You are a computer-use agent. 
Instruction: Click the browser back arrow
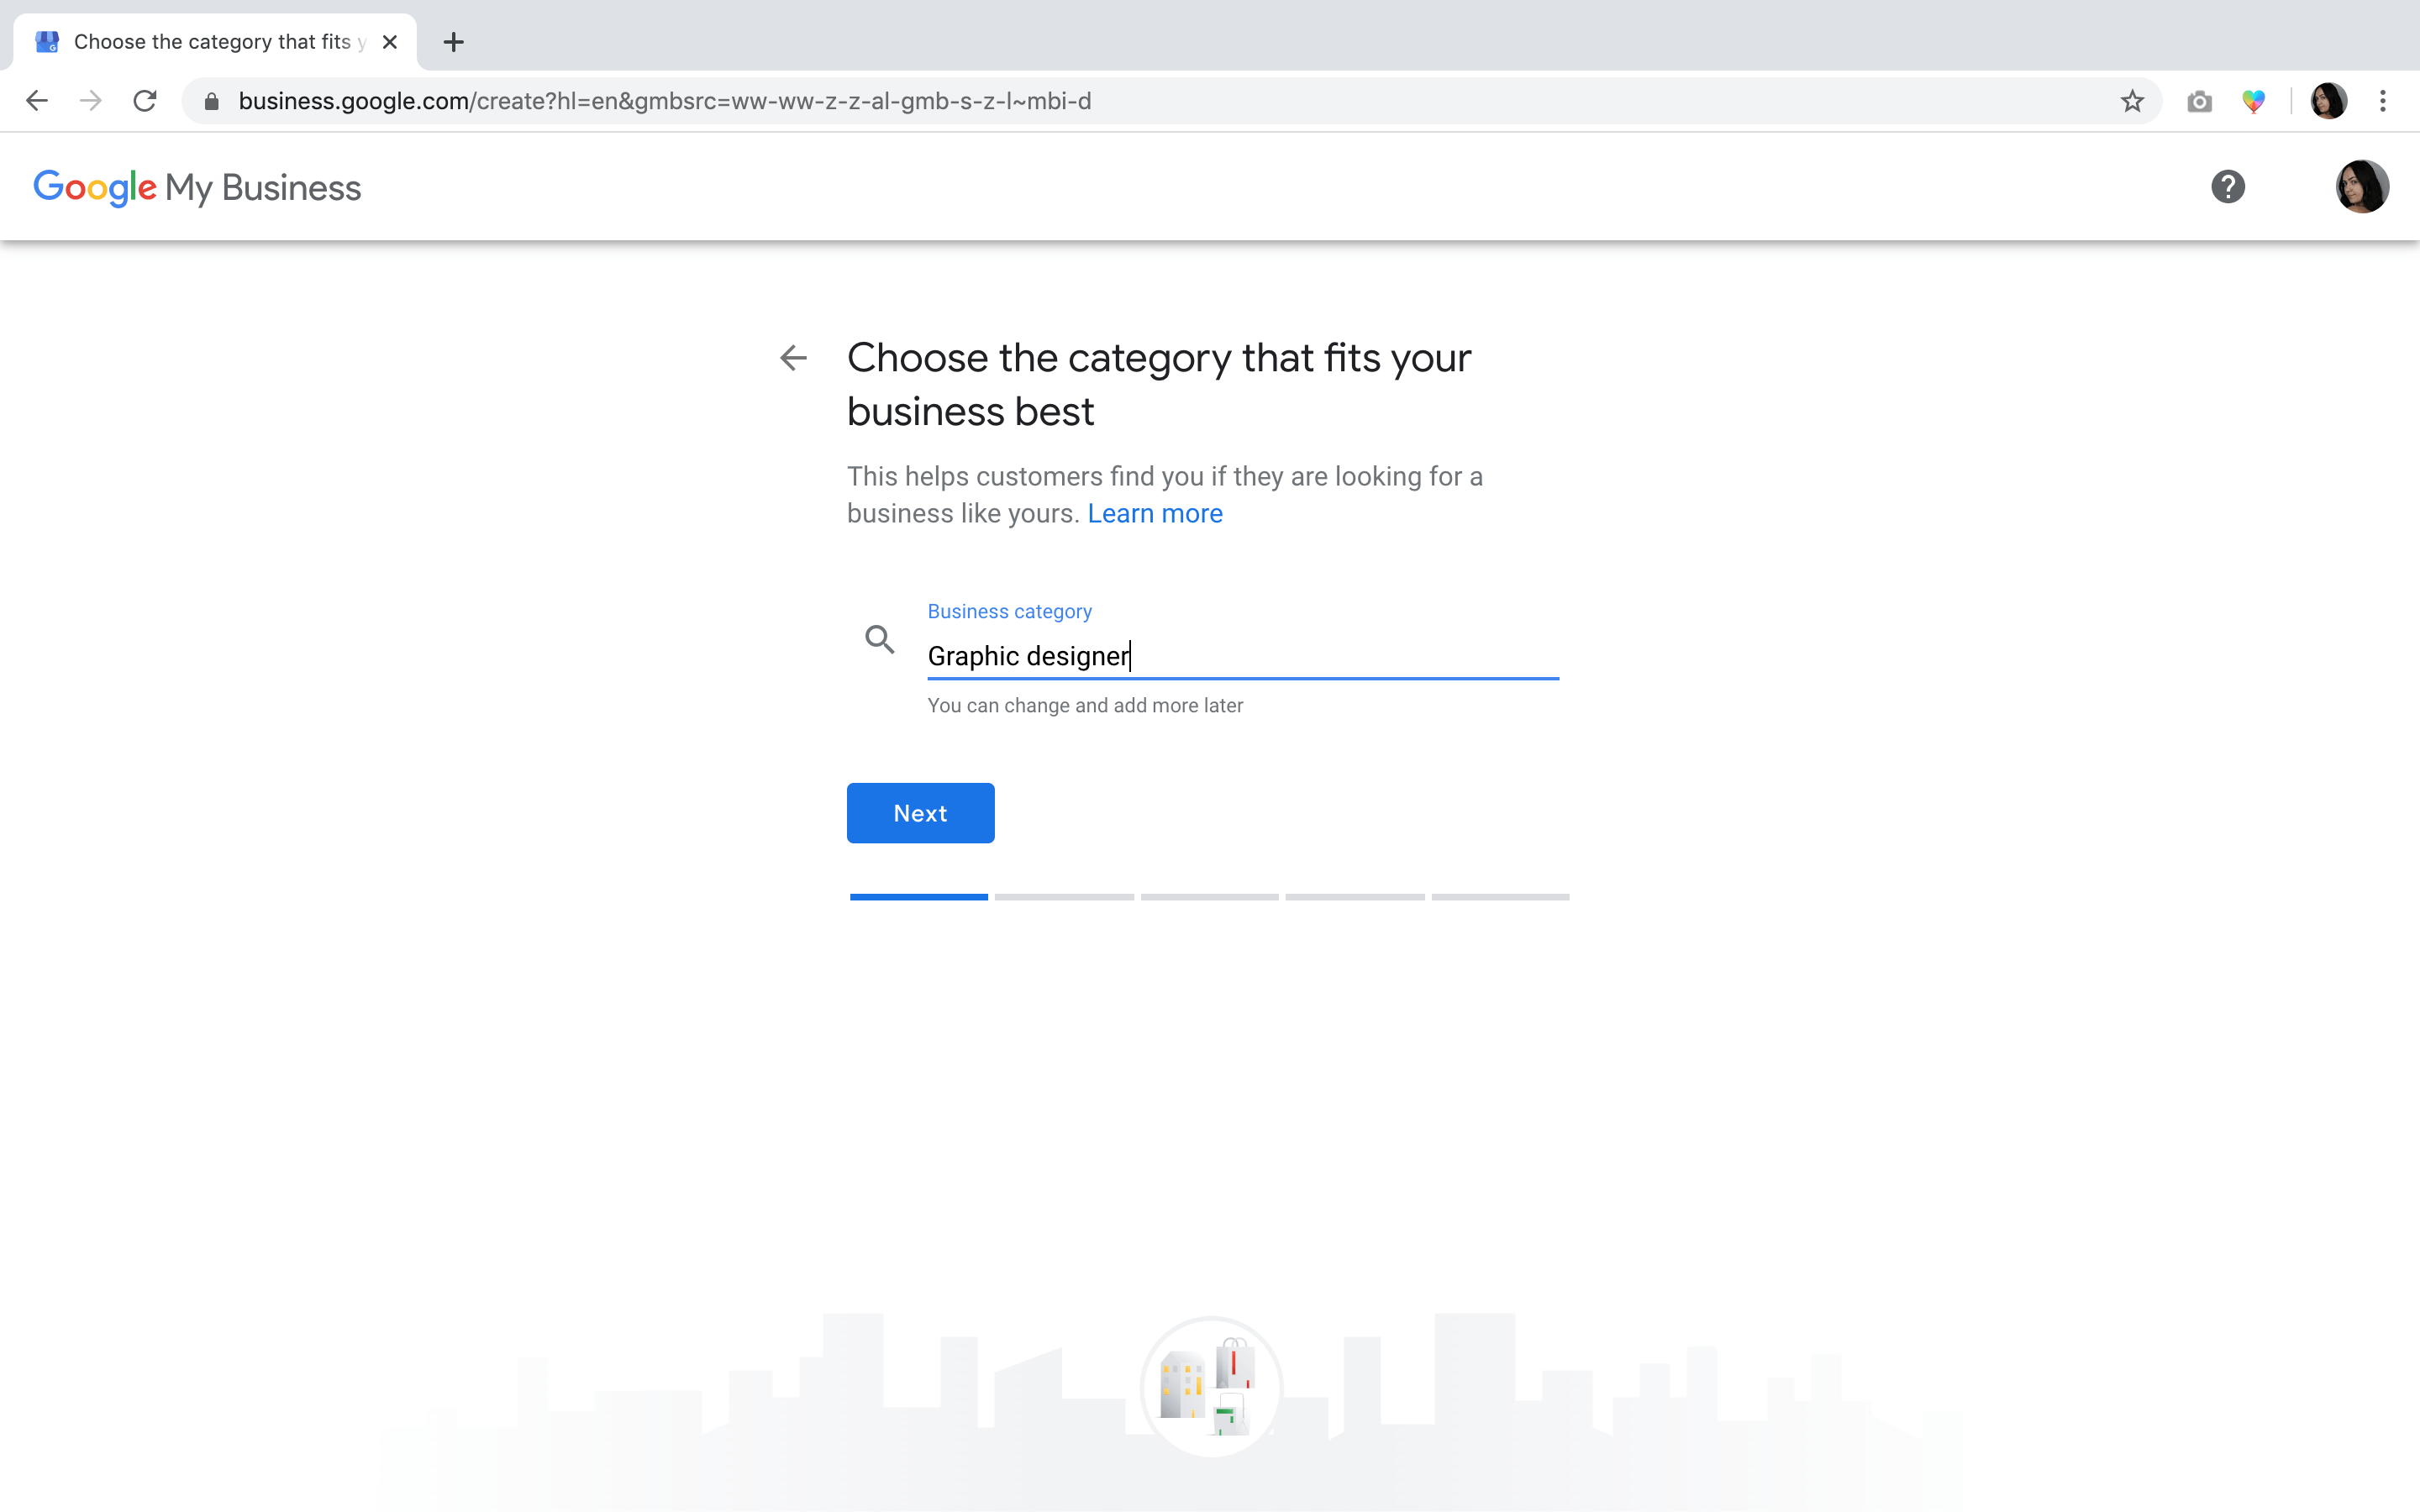point(37,101)
